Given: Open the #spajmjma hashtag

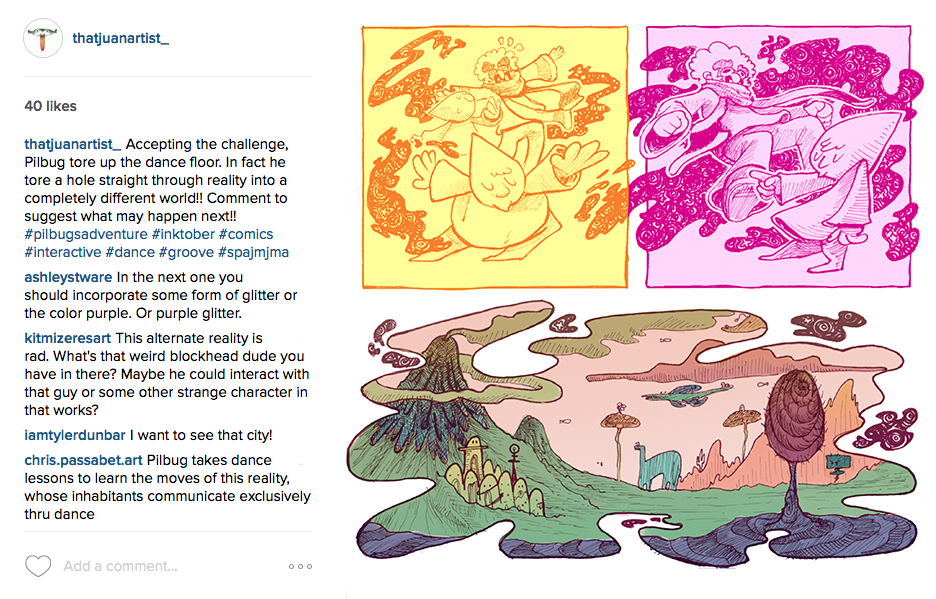Looking at the screenshot, I should [254, 252].
